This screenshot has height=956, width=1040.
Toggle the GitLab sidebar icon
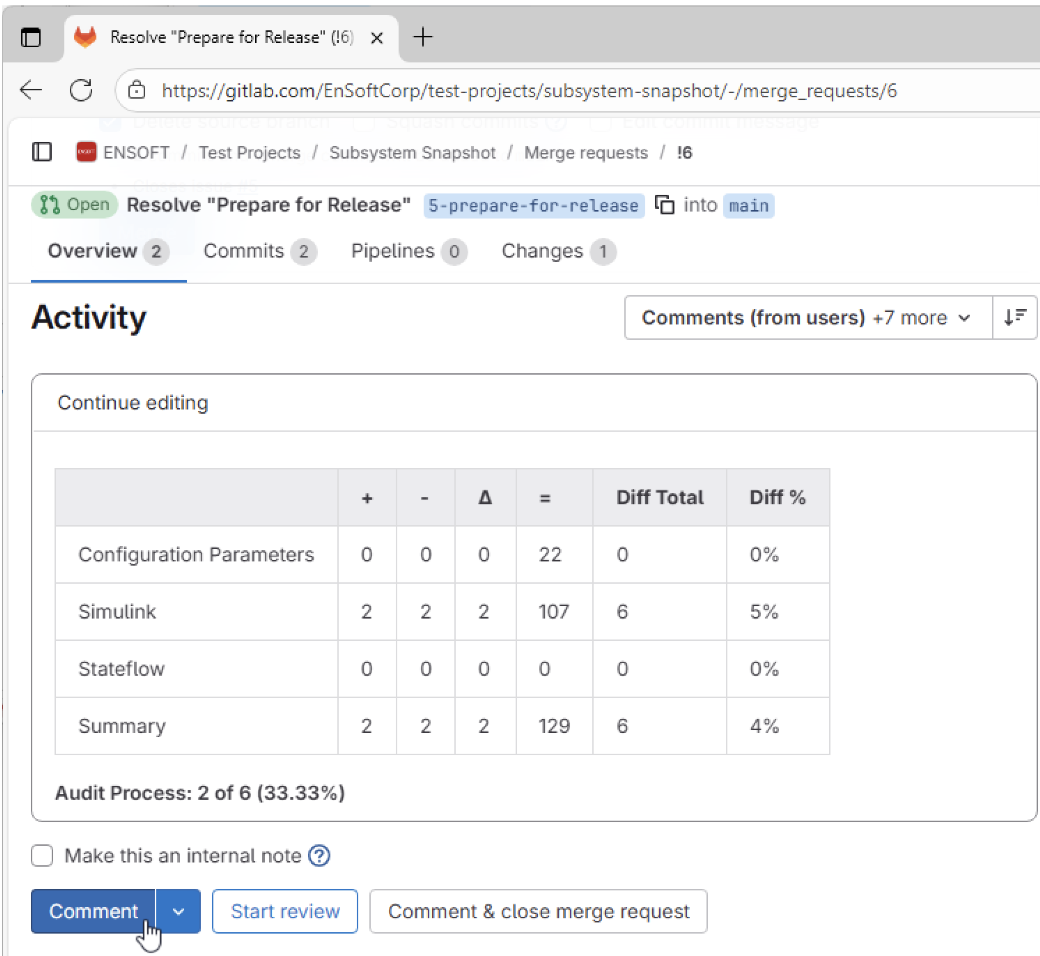click(42, 152)
